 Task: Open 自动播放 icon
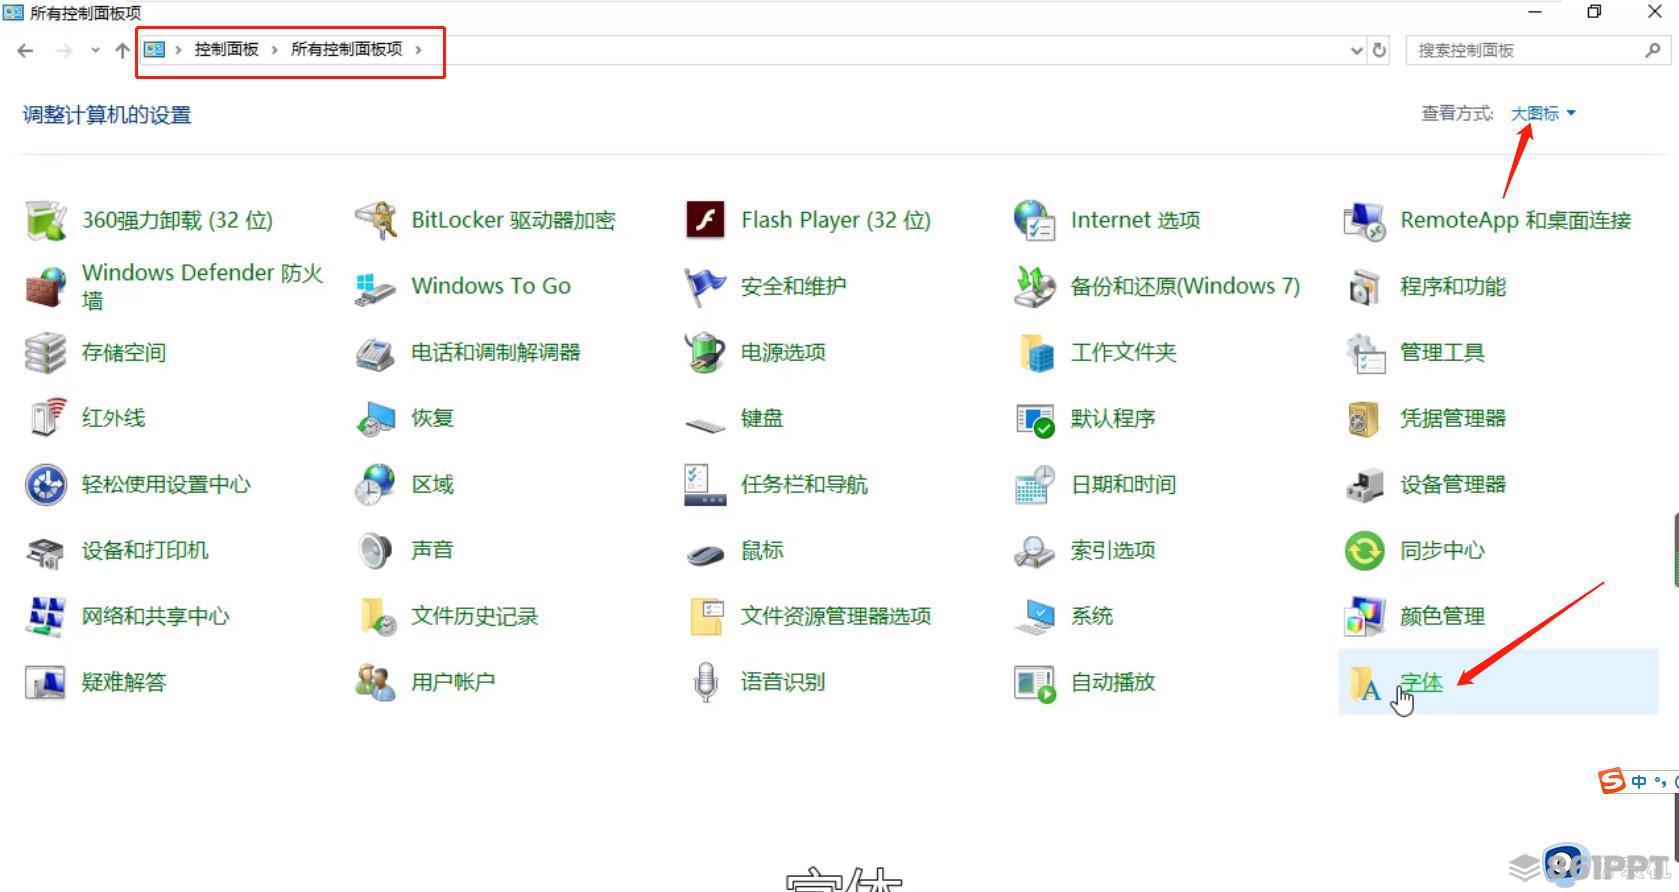[1035, 682]
